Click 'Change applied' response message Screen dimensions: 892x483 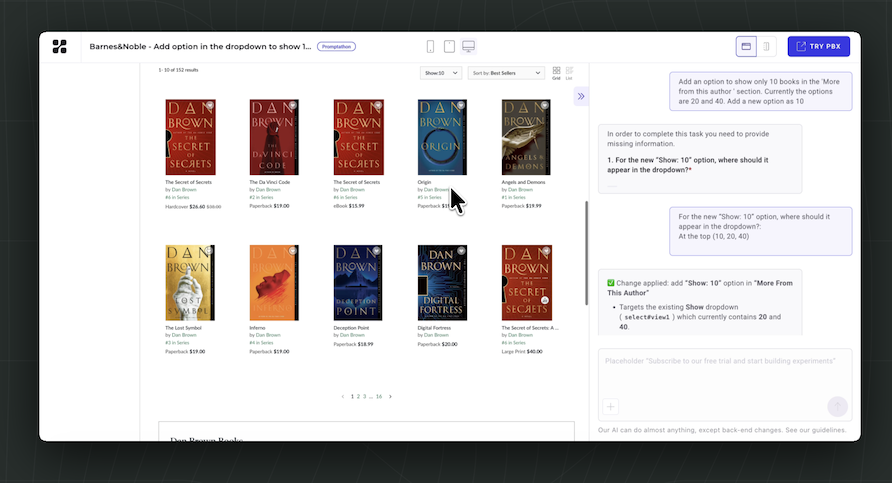click(x=700, y=304)
